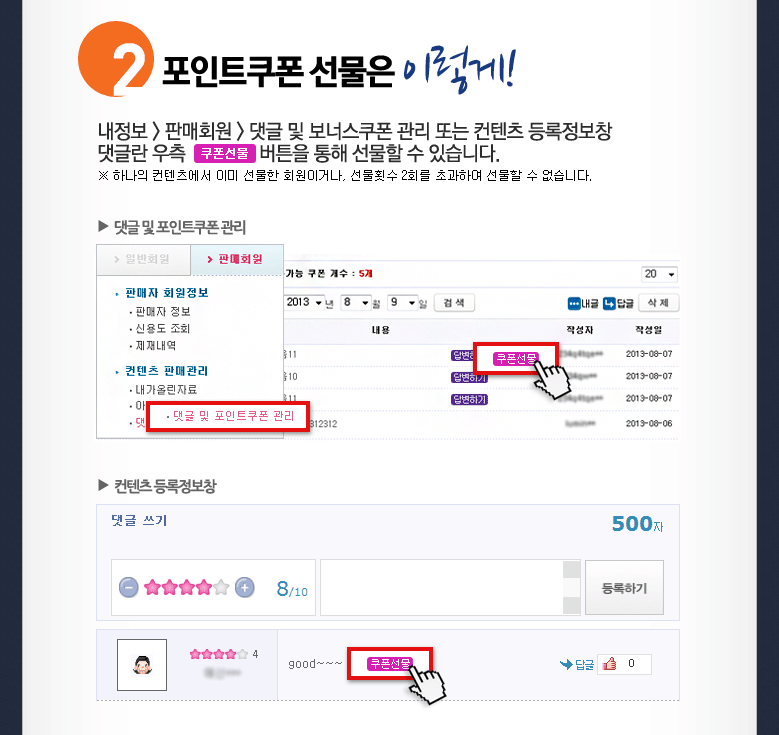
Task: Click the 삭제 delete button
Action: point(658,303)
